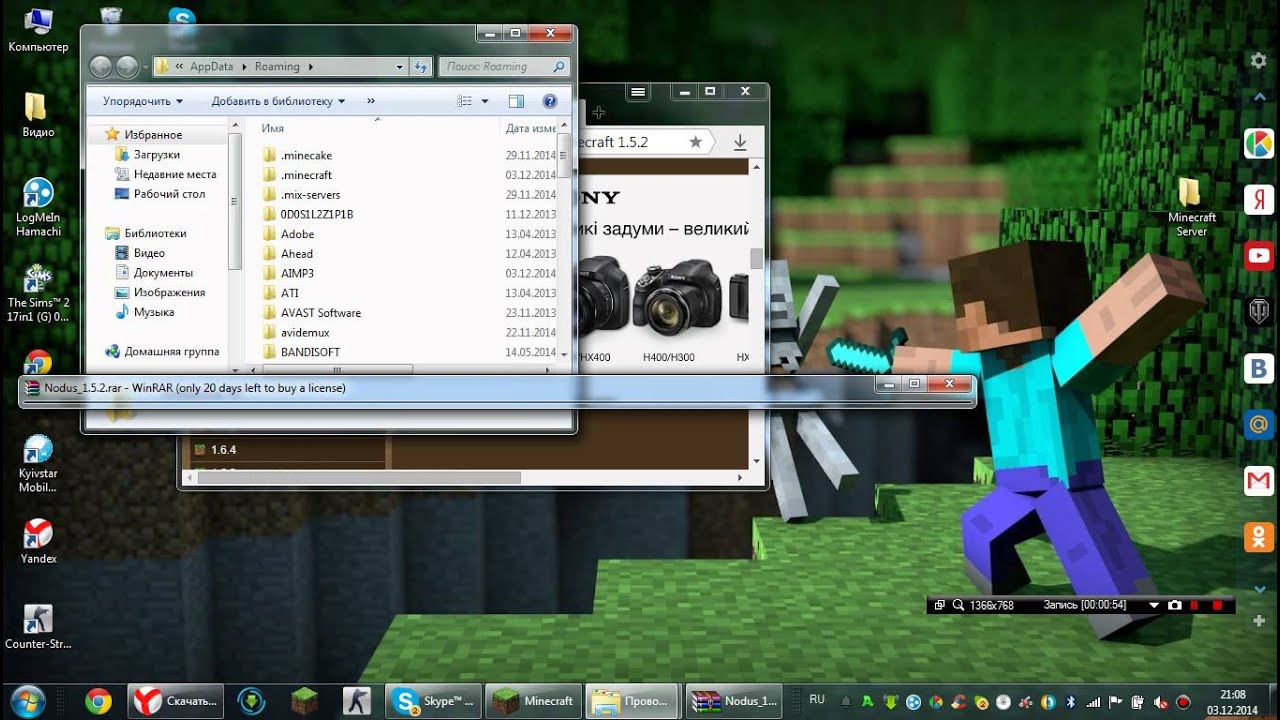Screen dimensions: 1280x720
Task: Open Музыка library
Action: tap(154, 312)
